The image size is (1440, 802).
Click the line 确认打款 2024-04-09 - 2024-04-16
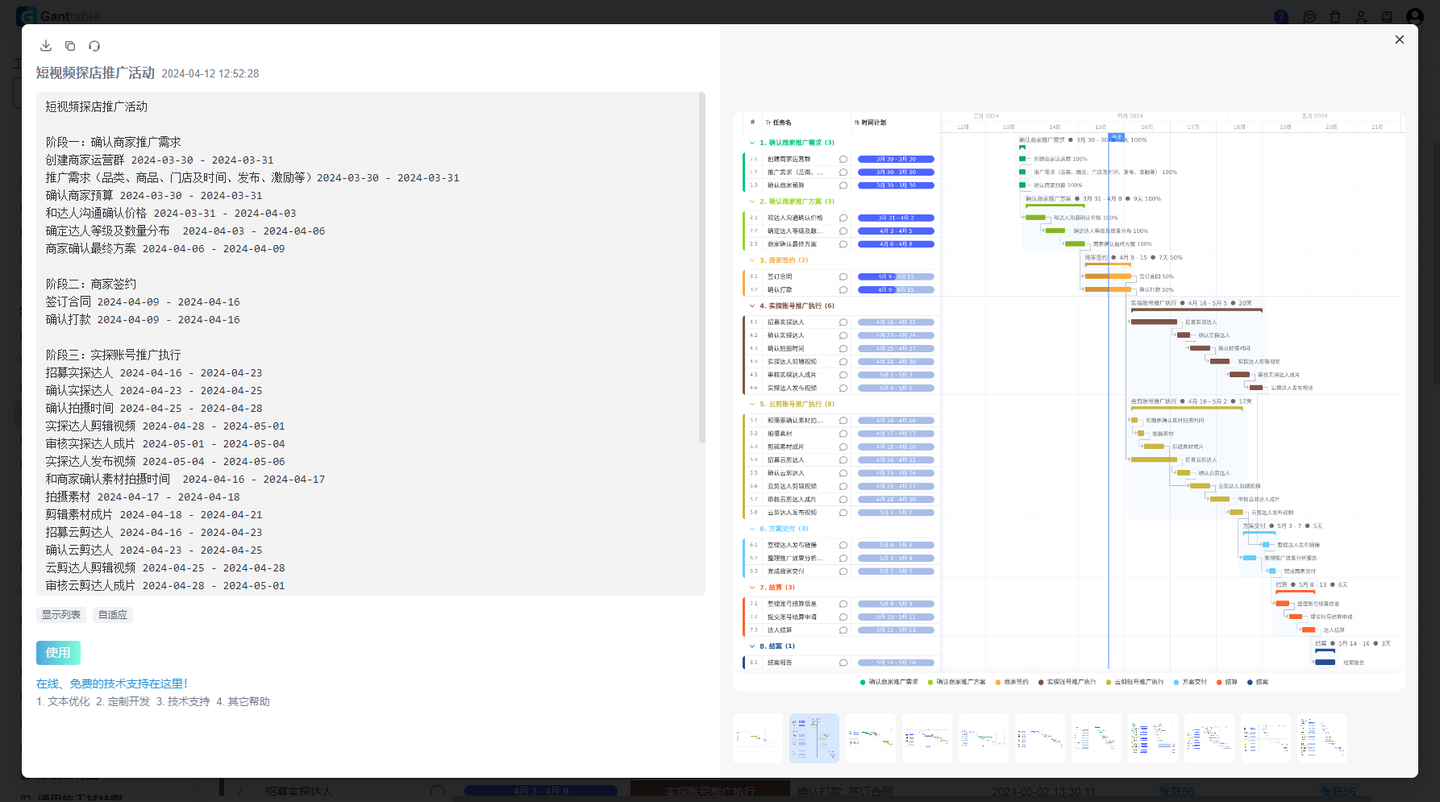[143, 320]
